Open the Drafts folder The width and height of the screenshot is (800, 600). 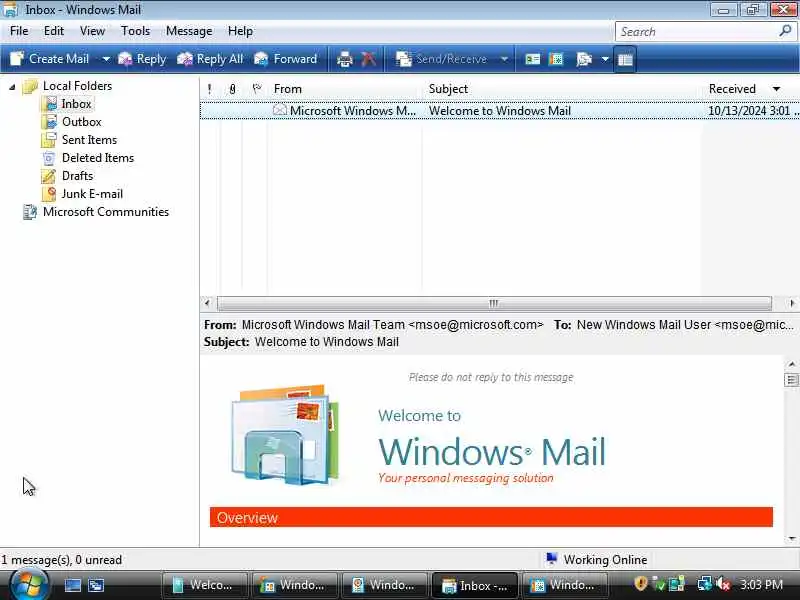click(78, 176)
